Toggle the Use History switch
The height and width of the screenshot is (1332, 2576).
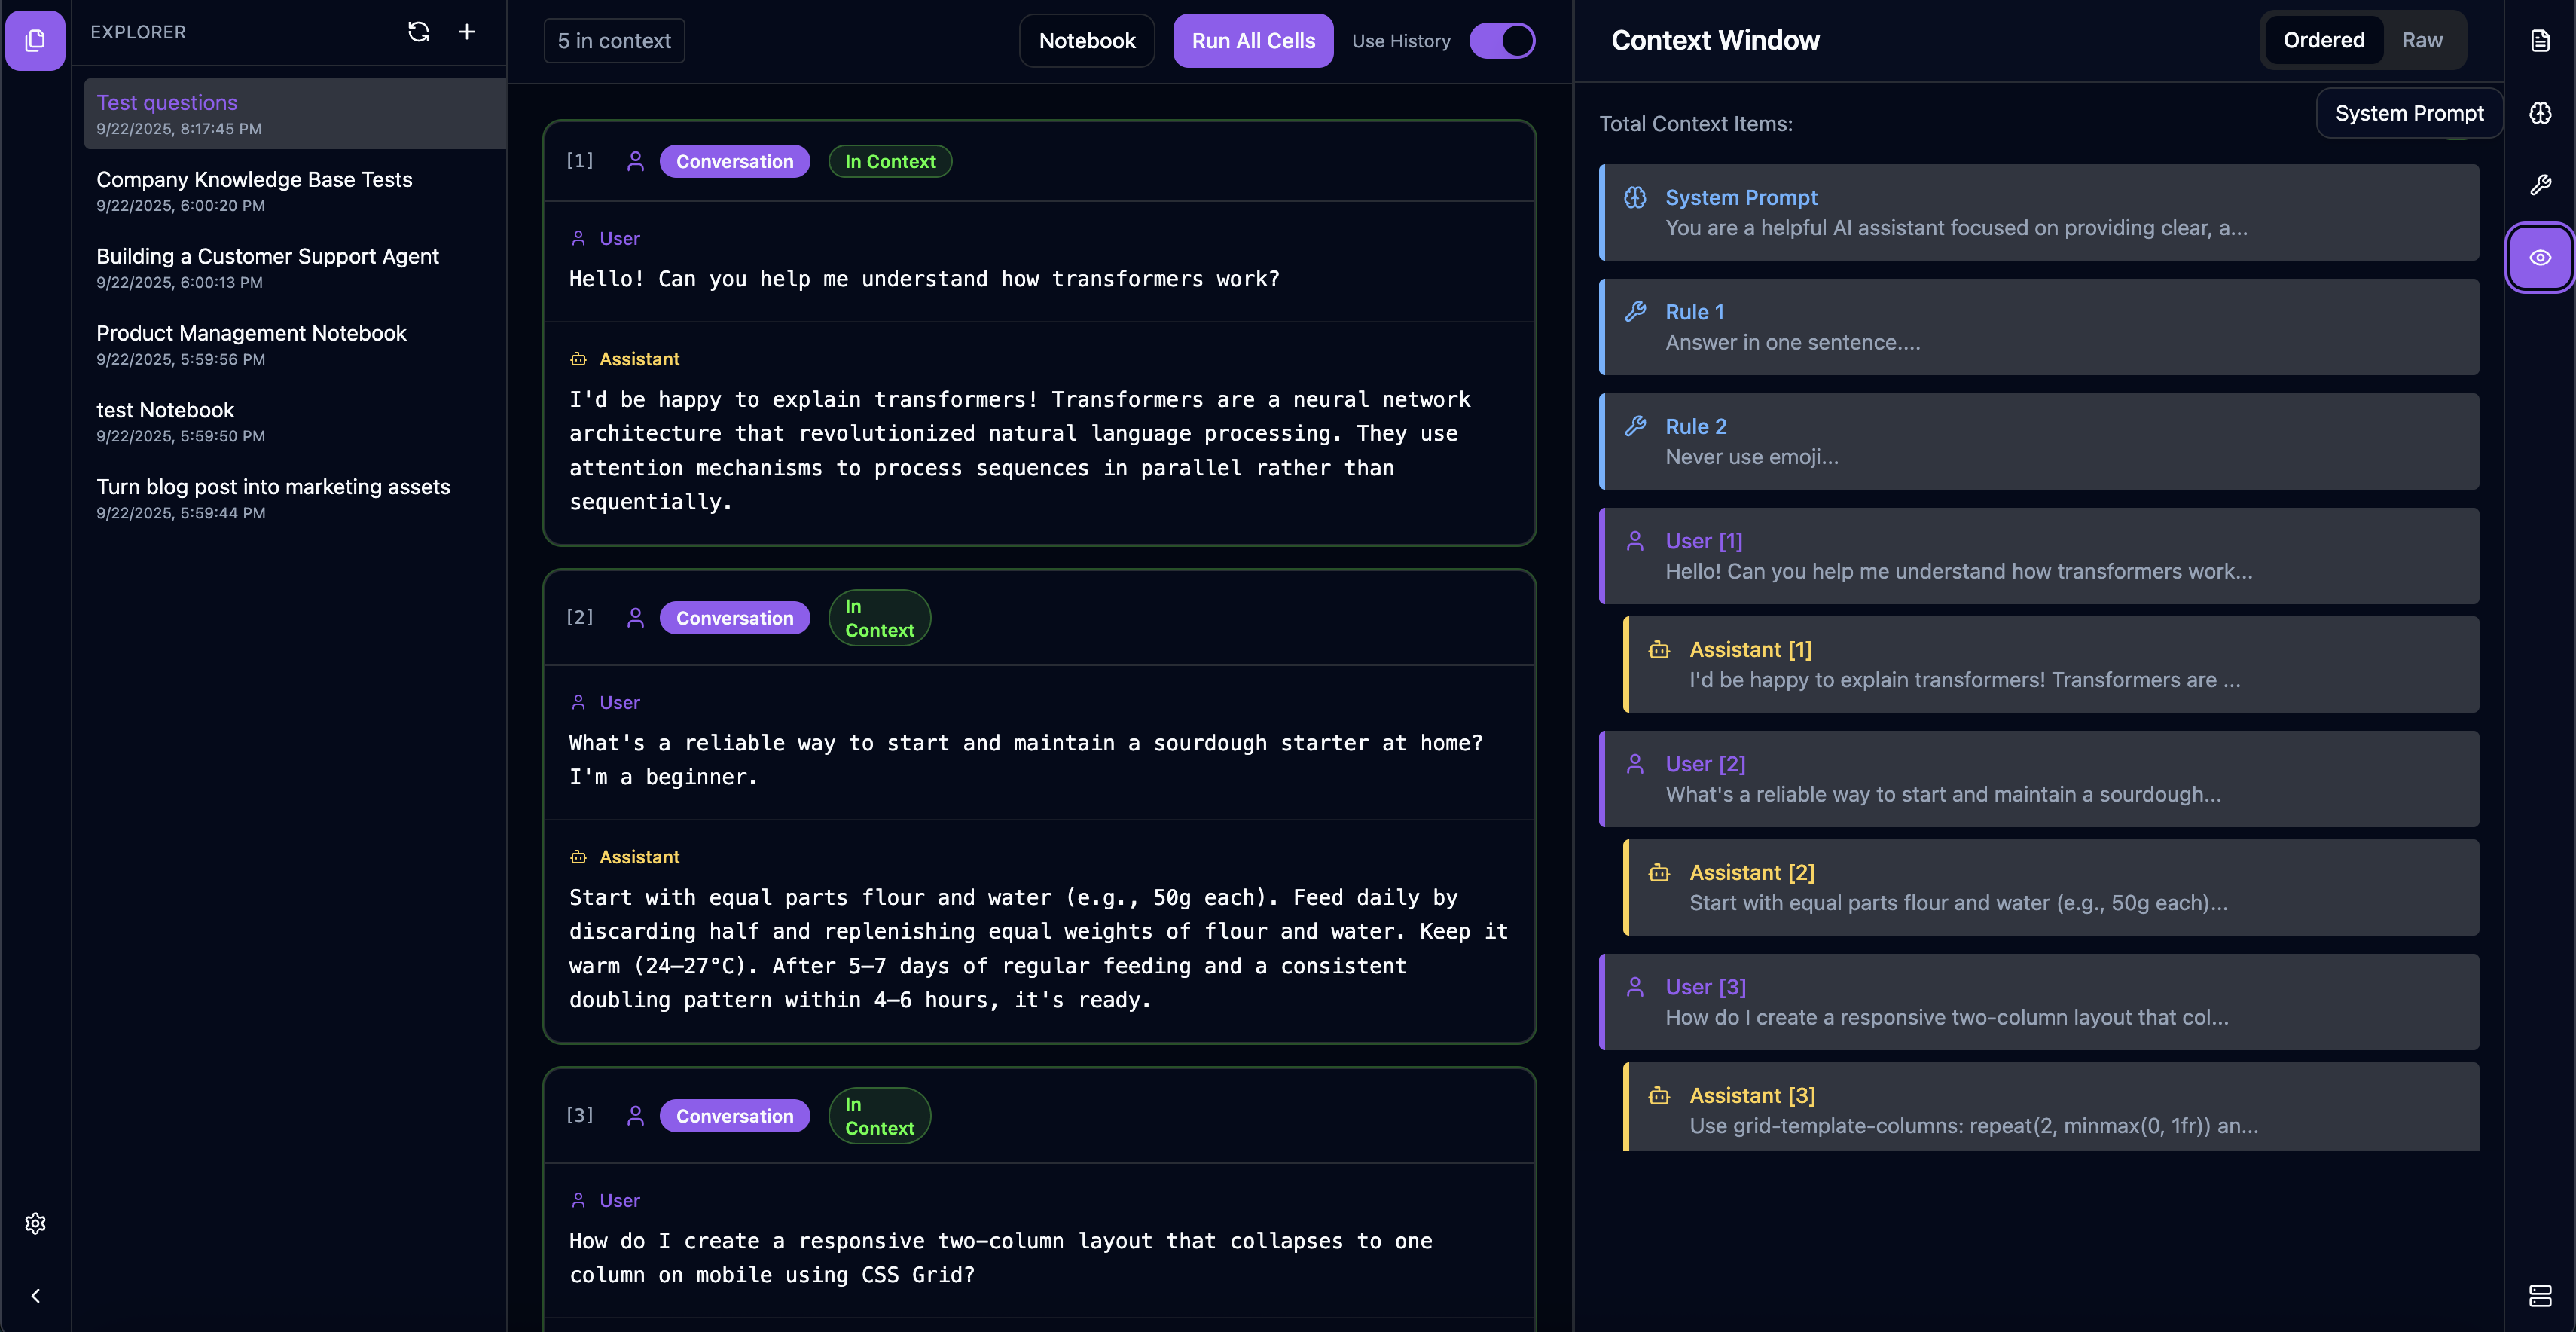coord(1503,40)
